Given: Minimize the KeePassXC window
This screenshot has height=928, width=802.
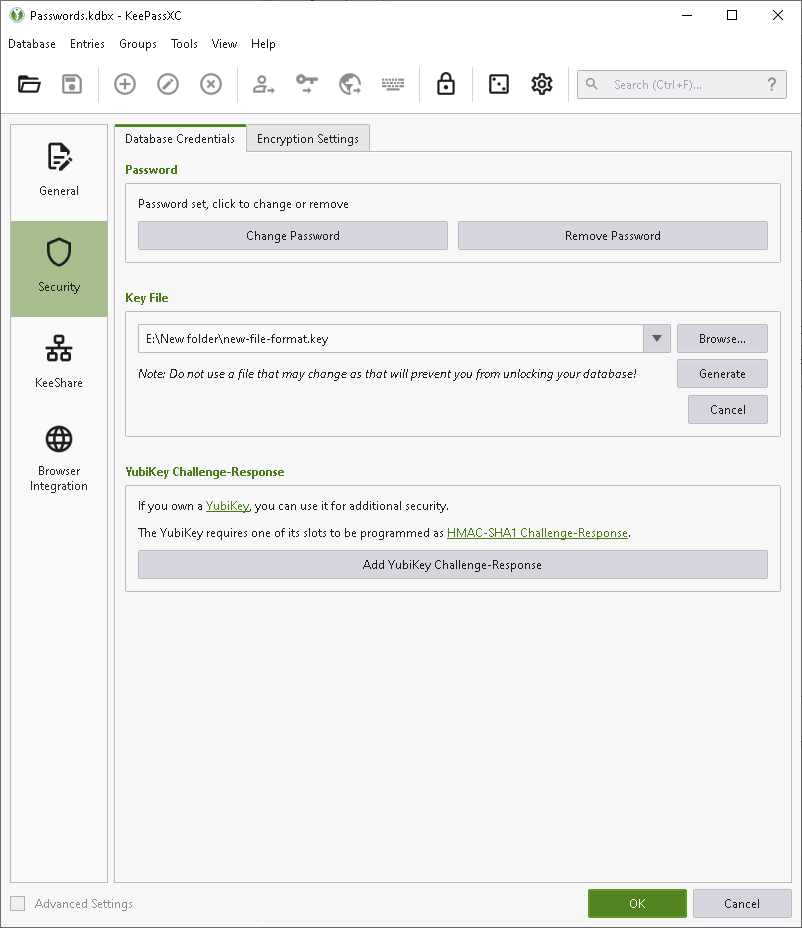Looking at the screenshot, I should [687, 15].
